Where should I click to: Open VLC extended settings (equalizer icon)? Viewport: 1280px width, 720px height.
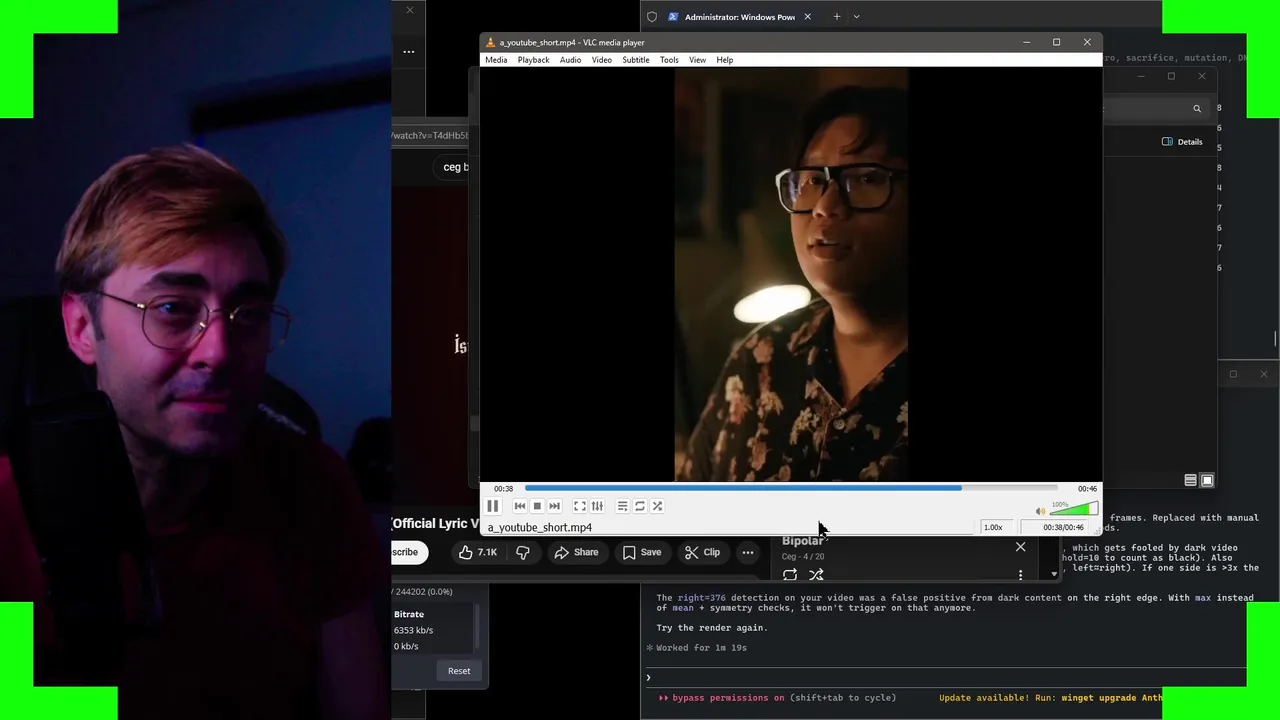pos(597,506)
